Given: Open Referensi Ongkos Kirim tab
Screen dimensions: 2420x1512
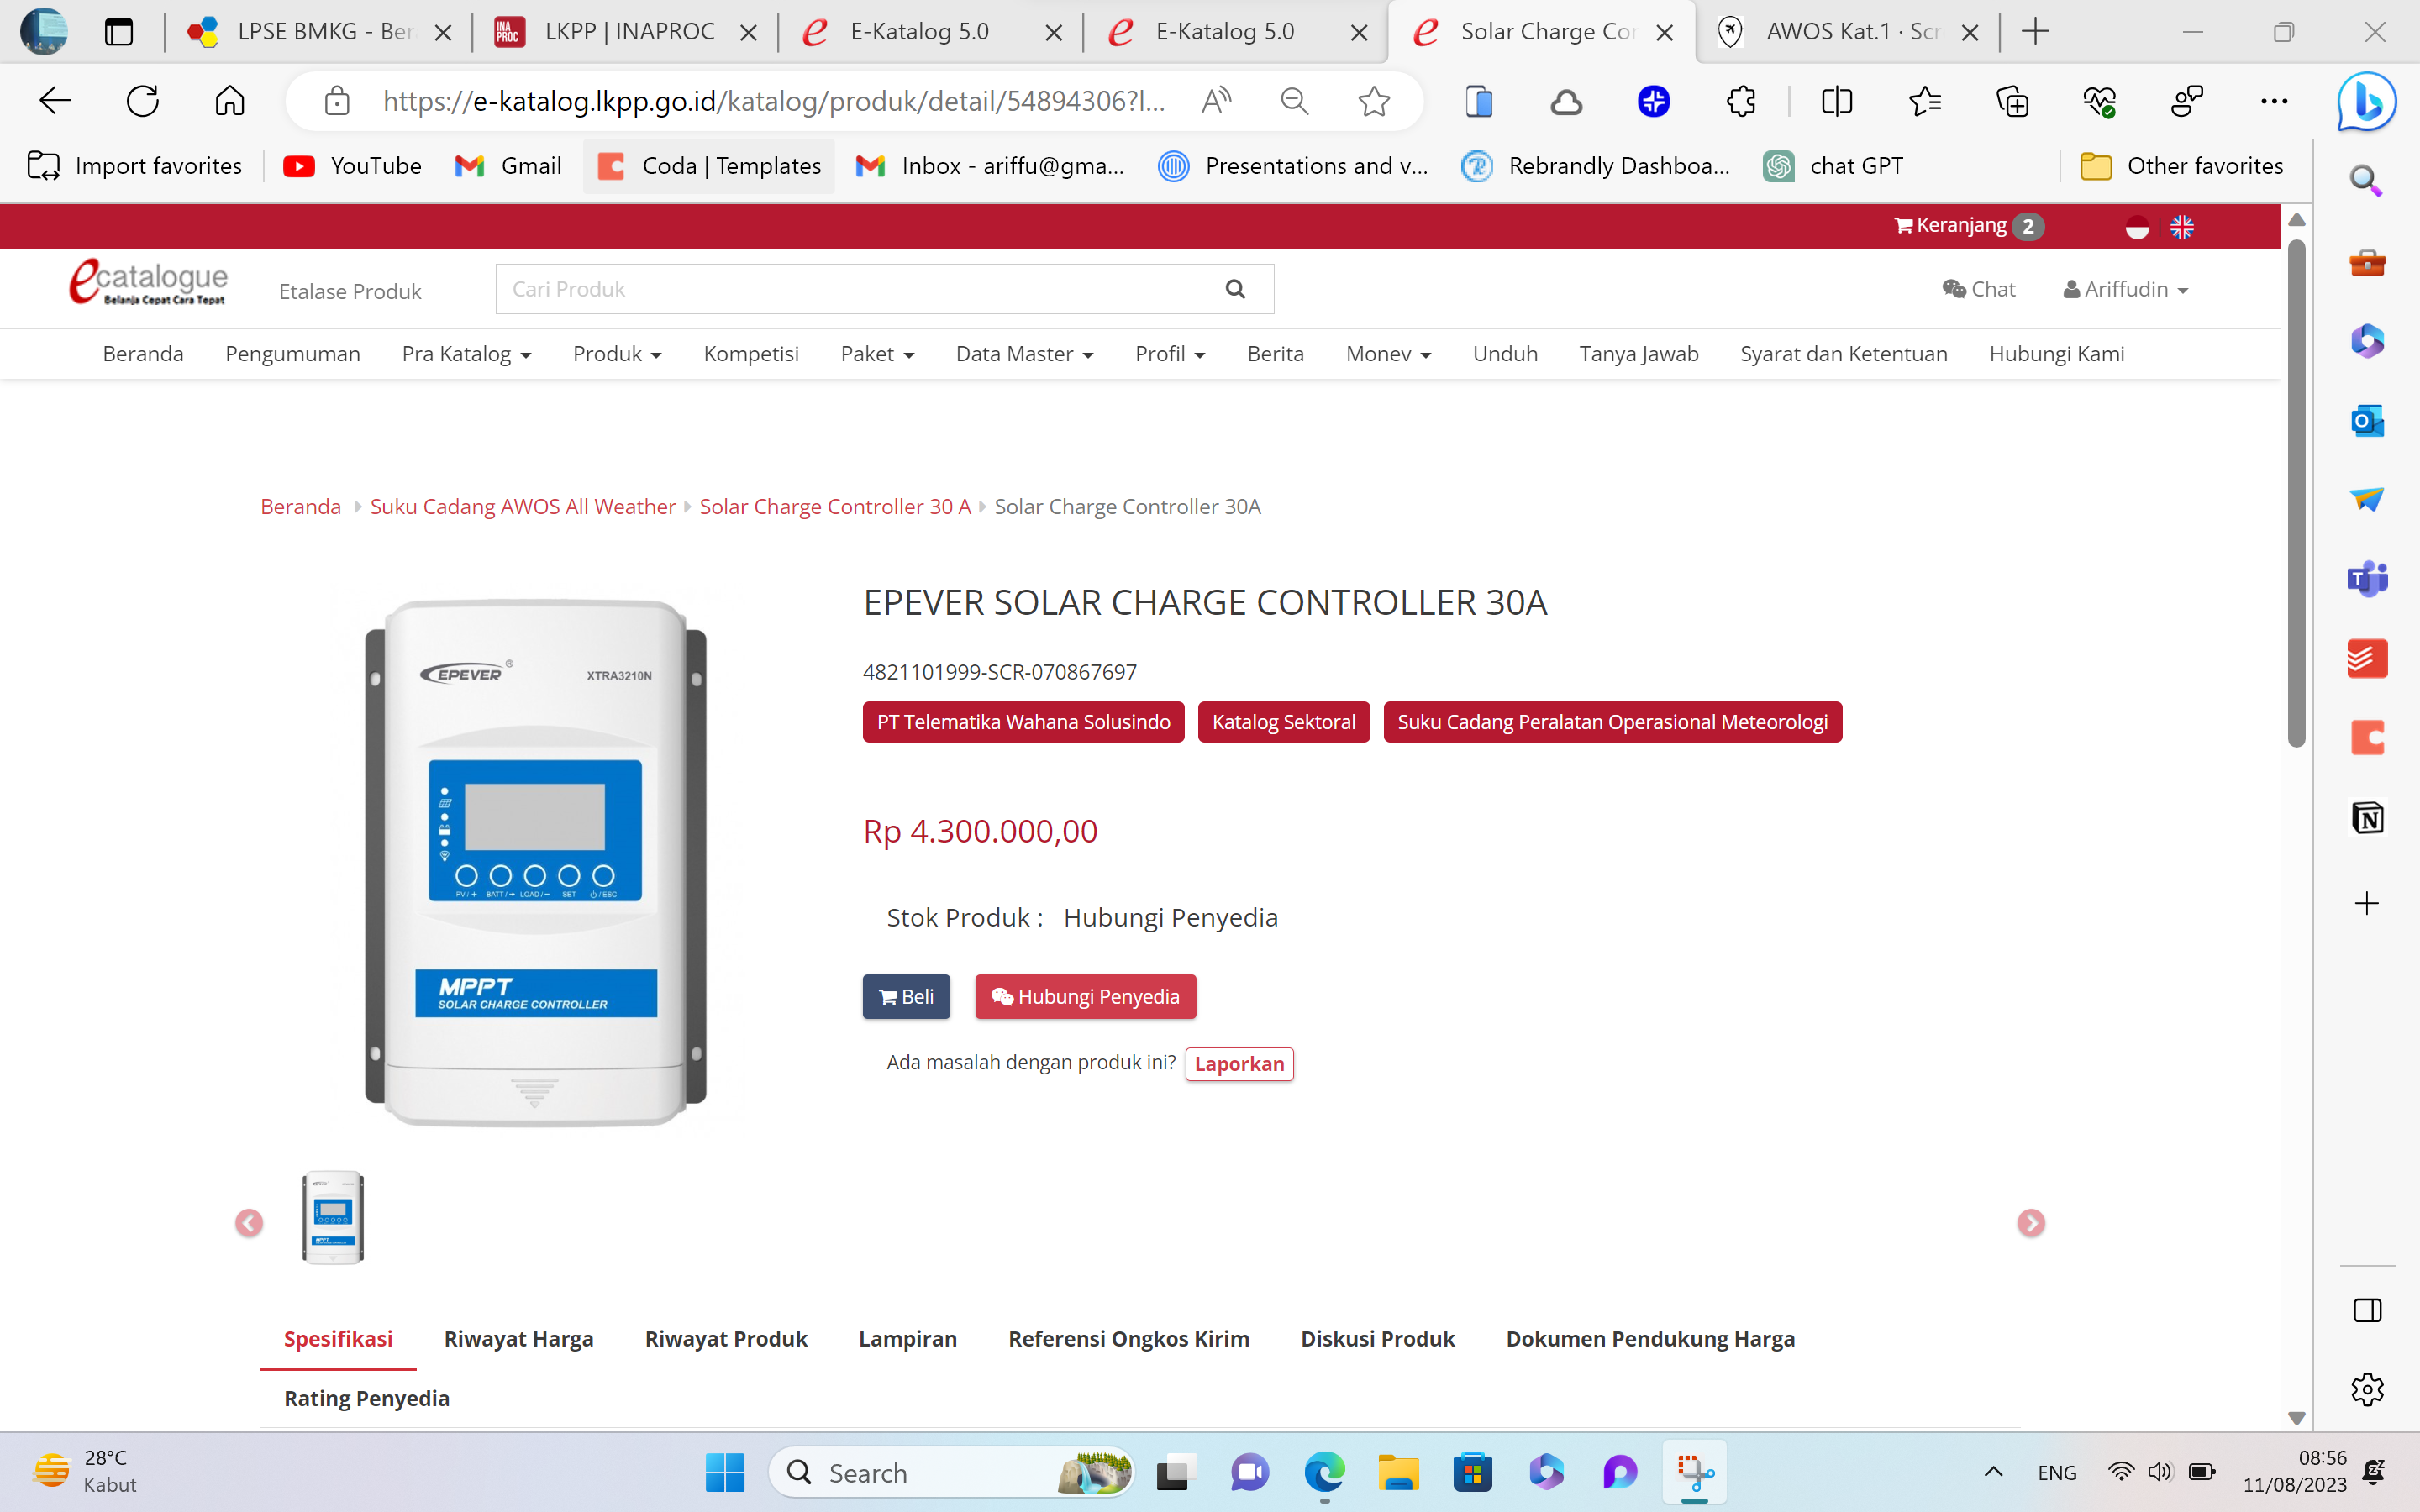Looking at the screenshot, I should click(x=1129, y=1339).
